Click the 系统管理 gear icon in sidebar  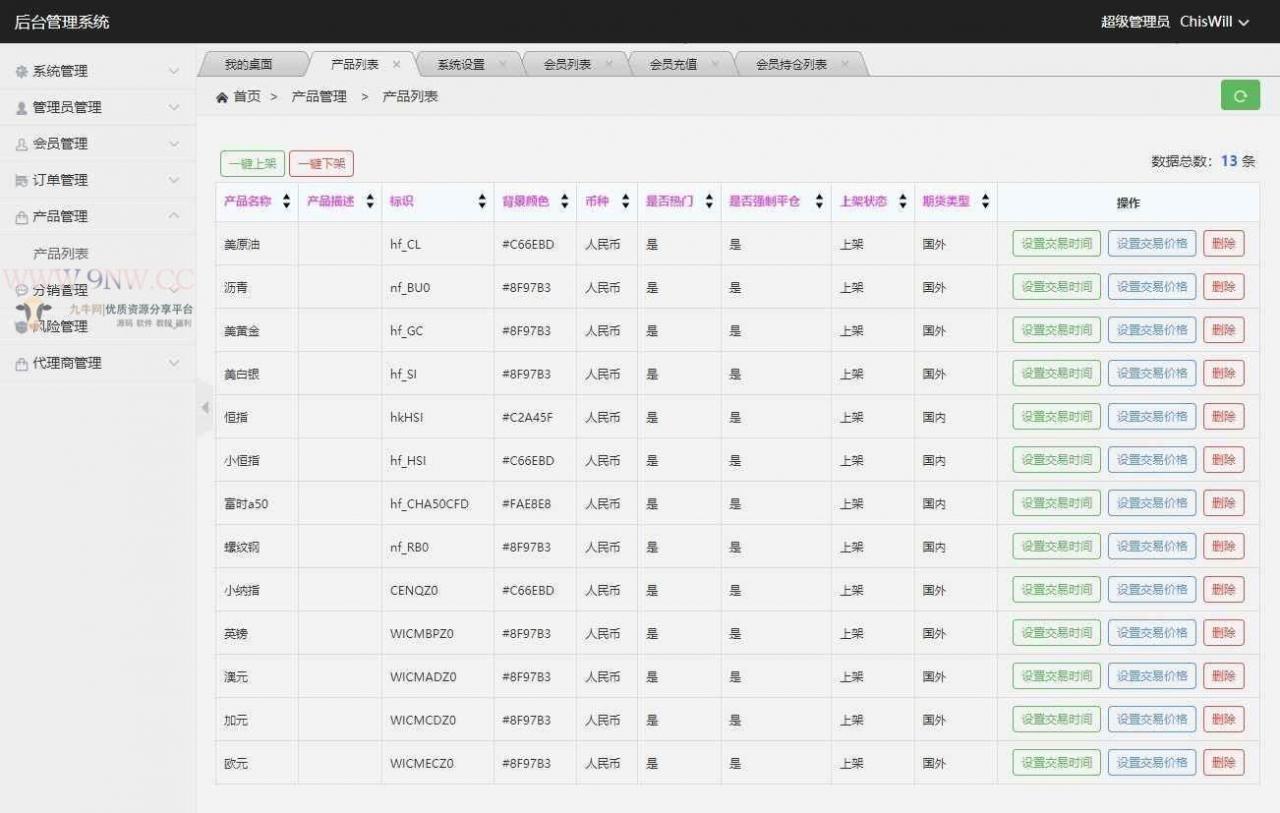(x=22, y=72)
